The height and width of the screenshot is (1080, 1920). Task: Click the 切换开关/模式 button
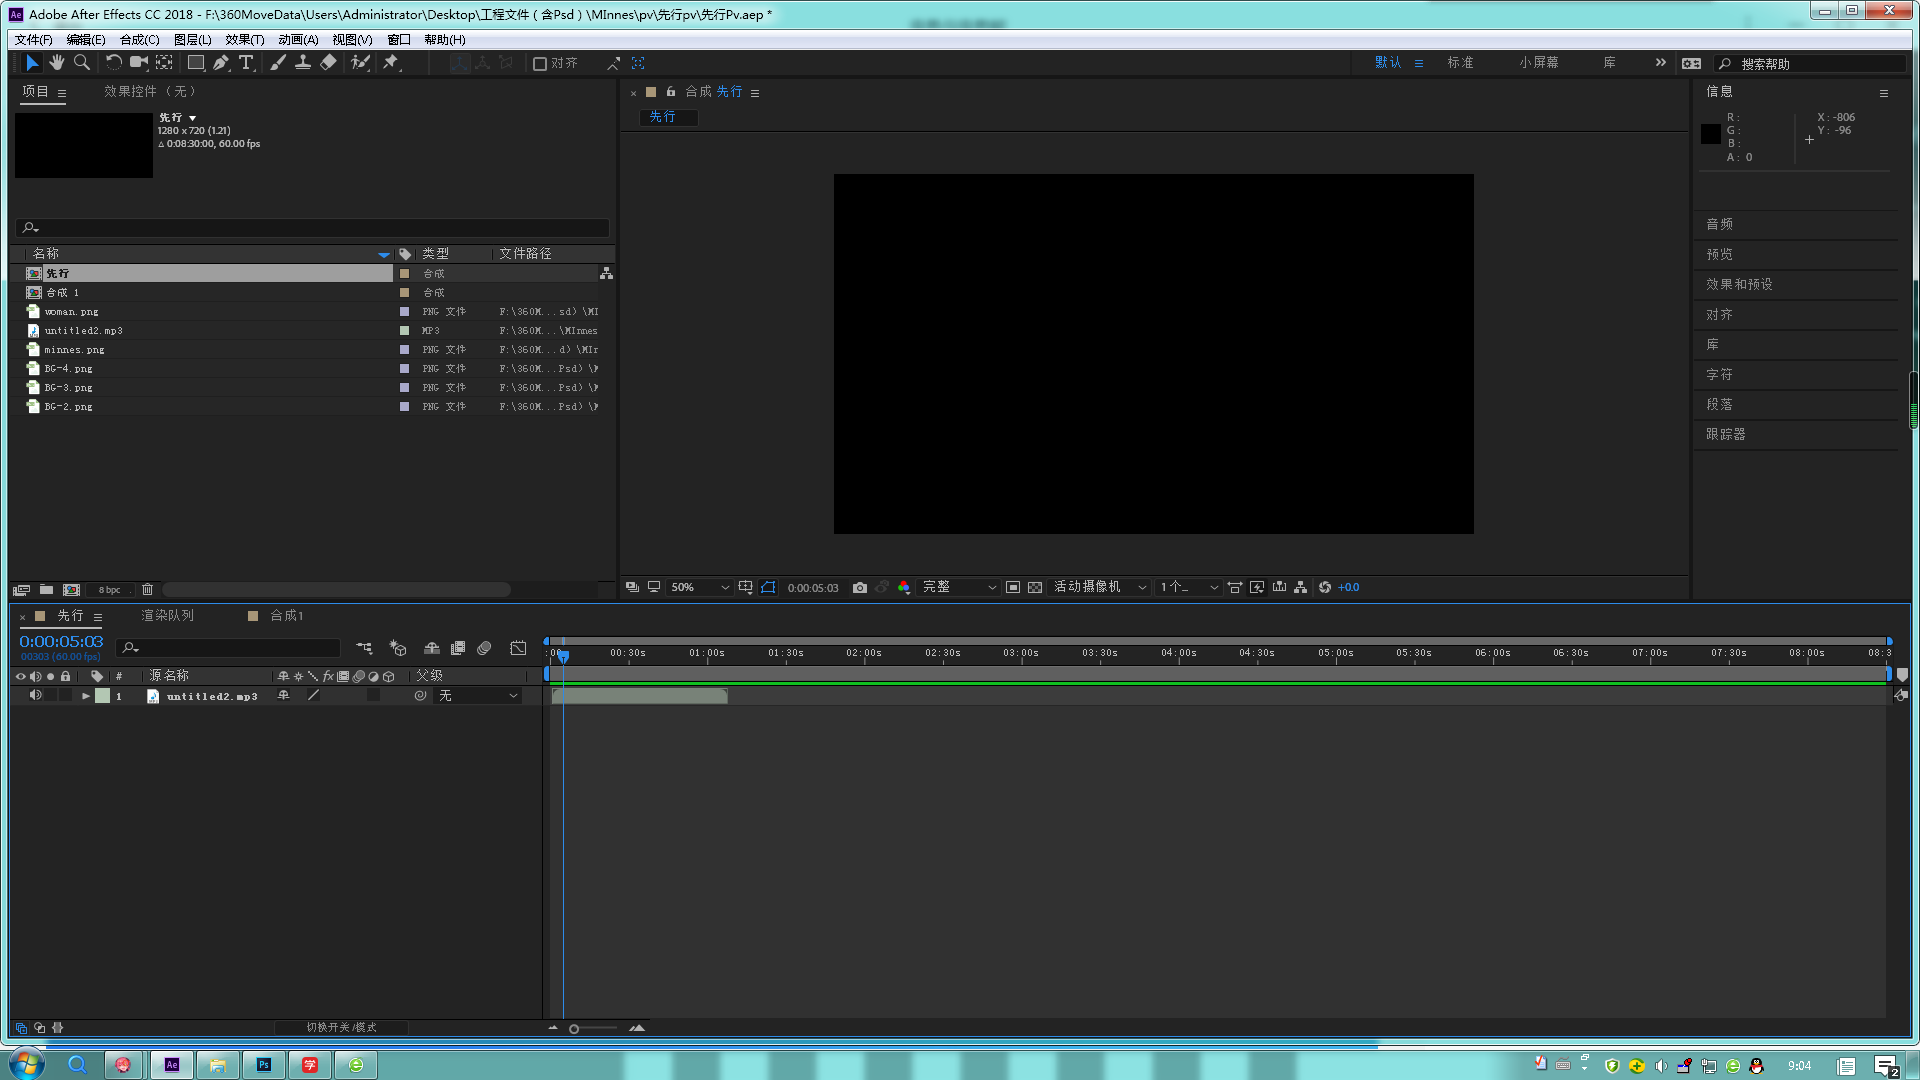[x=341, y=1028]
